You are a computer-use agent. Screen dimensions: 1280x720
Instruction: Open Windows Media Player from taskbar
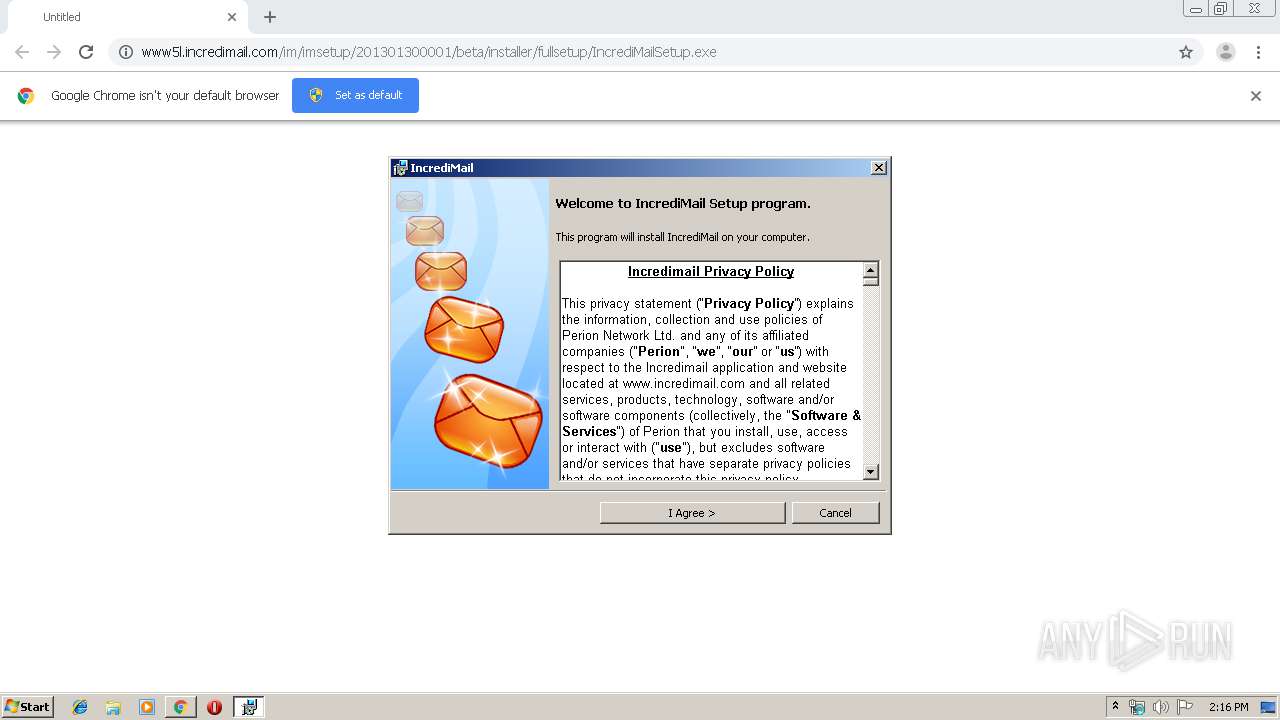[147, 707]
